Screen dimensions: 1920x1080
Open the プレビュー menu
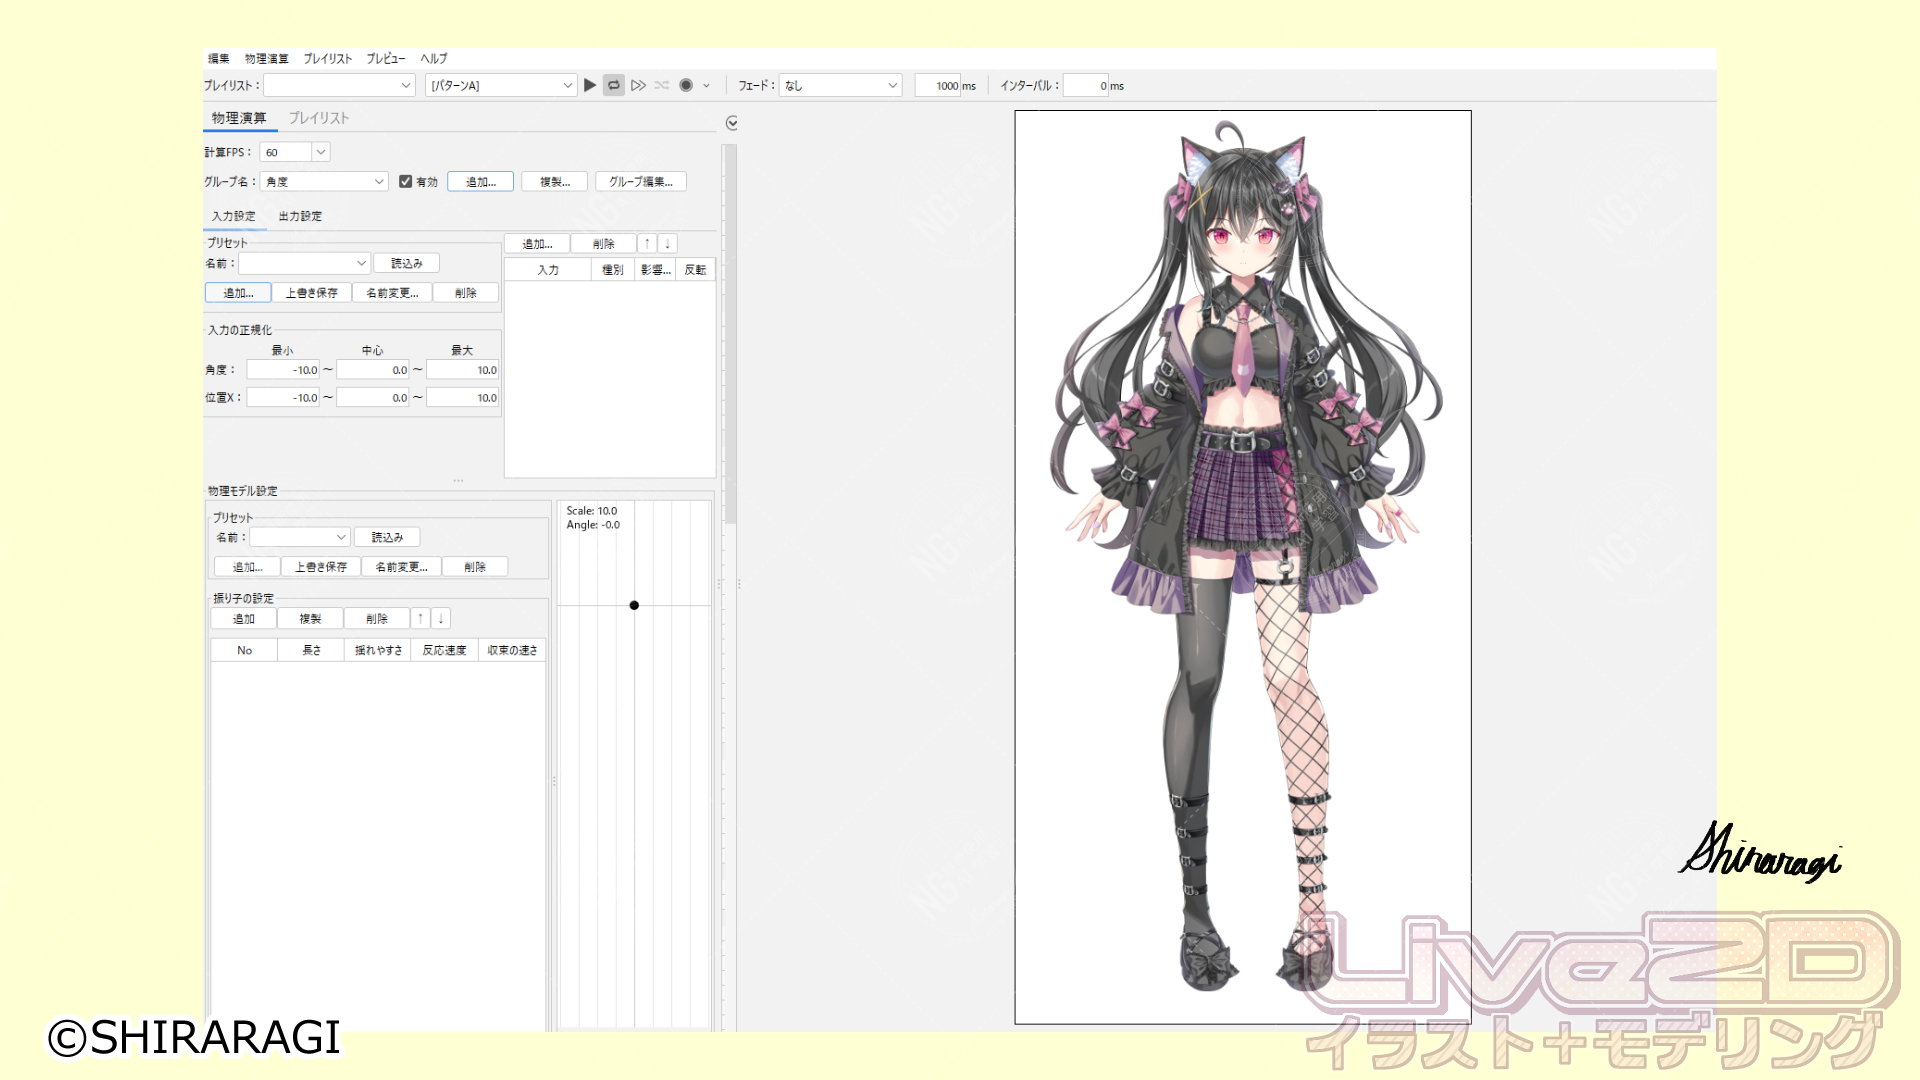click(x=386, y=59)
